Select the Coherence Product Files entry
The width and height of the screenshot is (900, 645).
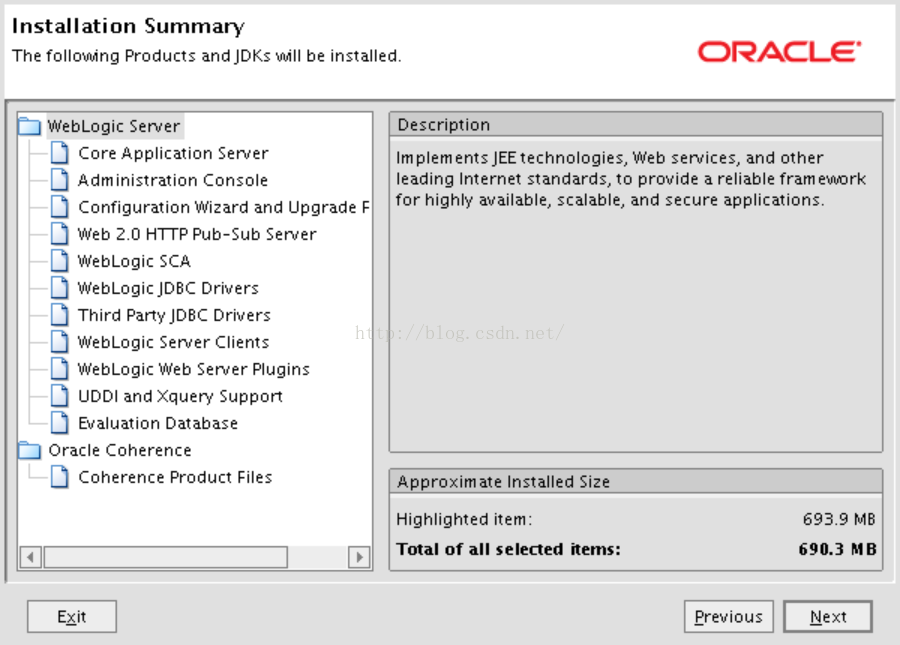pyautogui.click(x=175, y=477)
